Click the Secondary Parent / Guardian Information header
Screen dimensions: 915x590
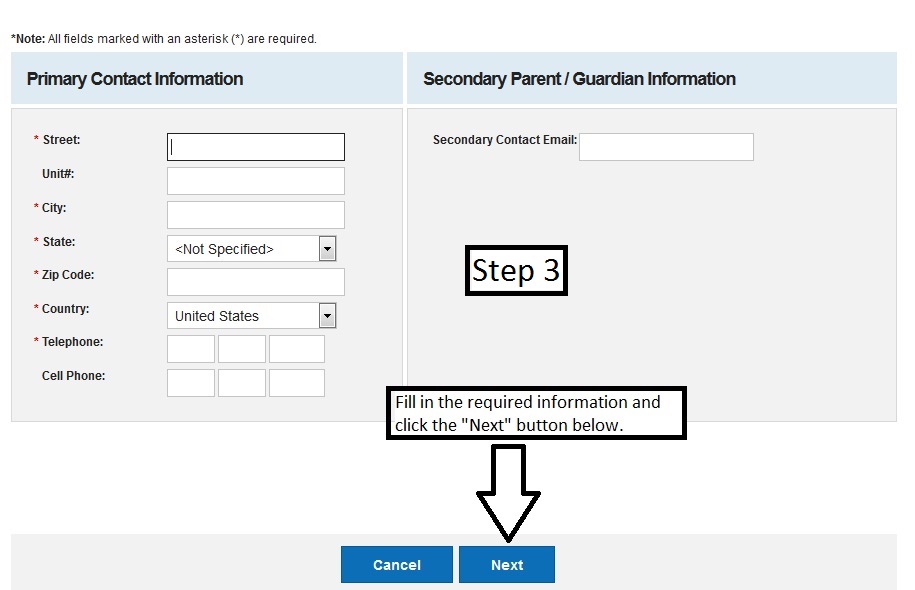tap(579, 79)
